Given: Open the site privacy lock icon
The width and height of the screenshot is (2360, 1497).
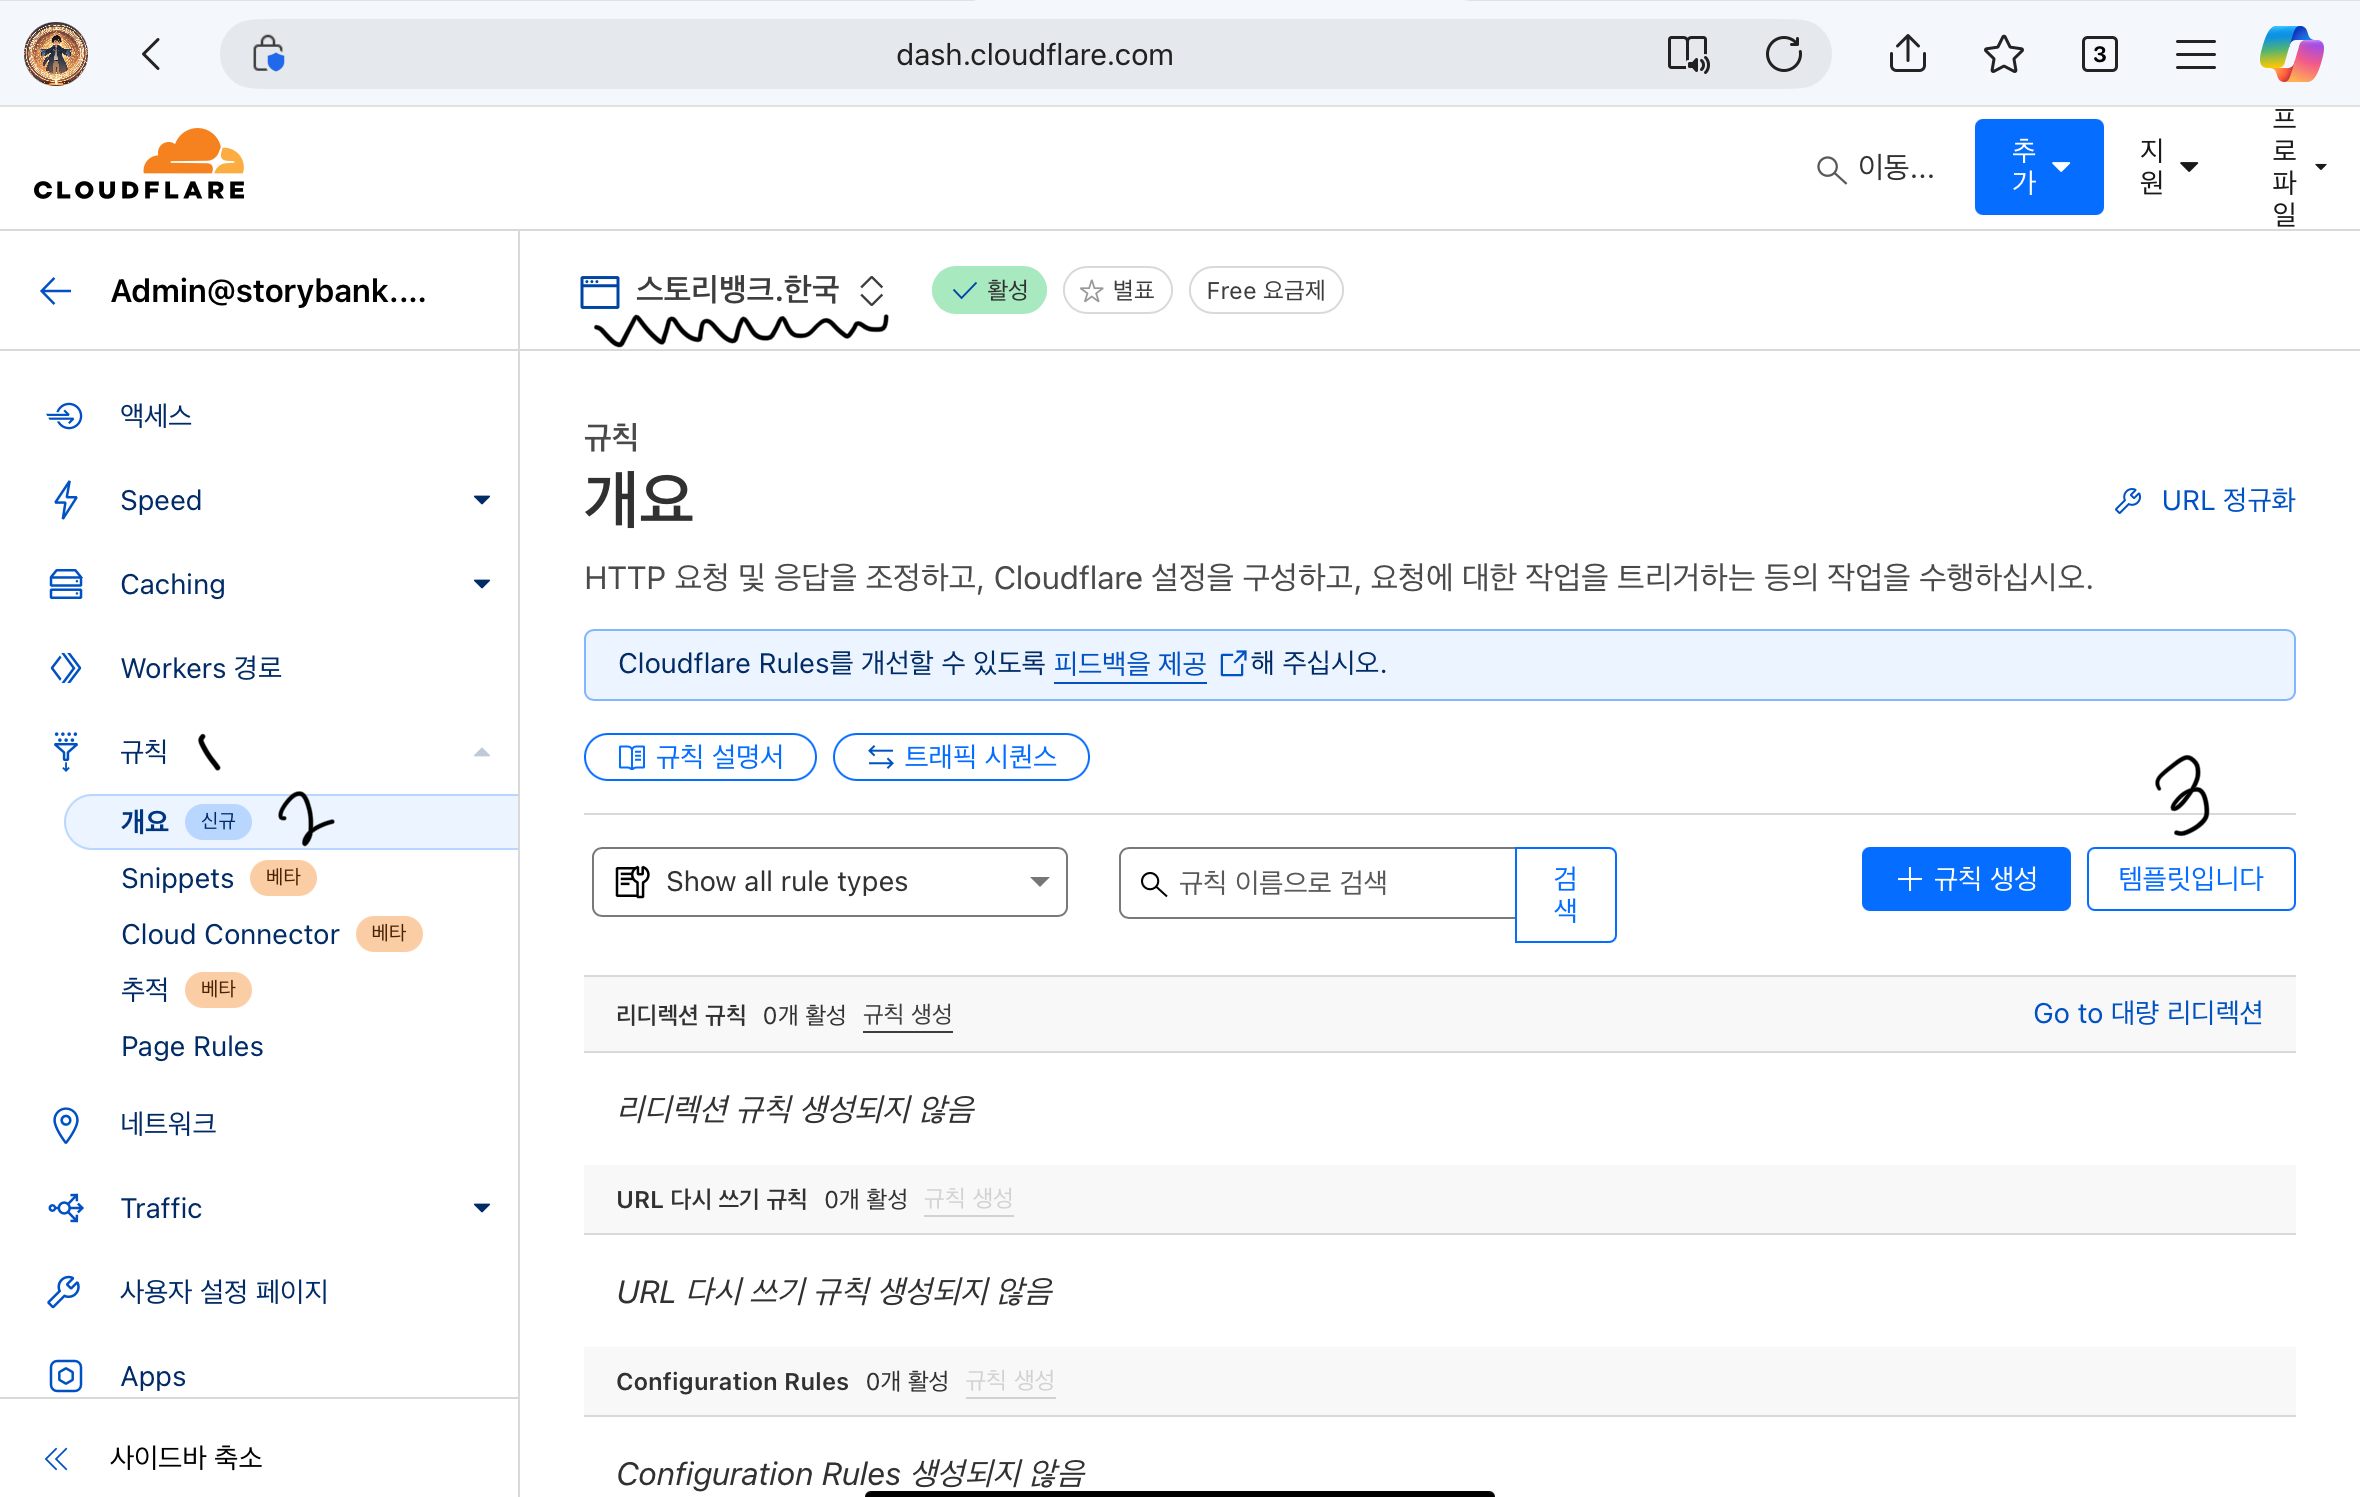Looking at the screenshot, I should 268,54.
